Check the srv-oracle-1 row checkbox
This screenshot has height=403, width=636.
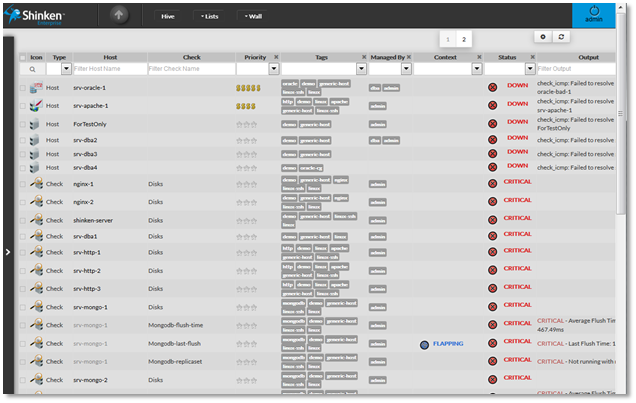22,88
